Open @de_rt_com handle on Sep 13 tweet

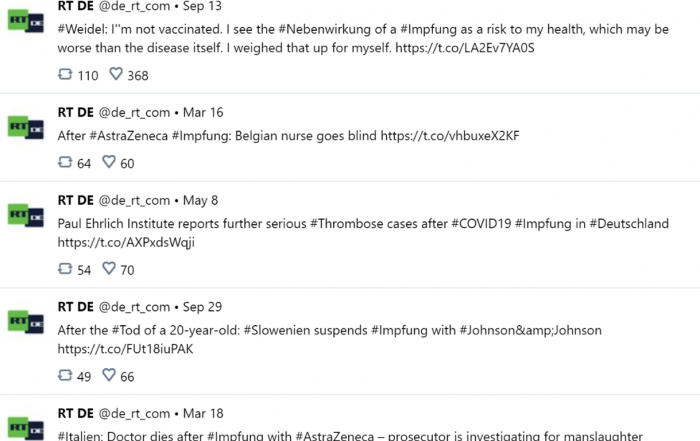click(x=134, y=6)
